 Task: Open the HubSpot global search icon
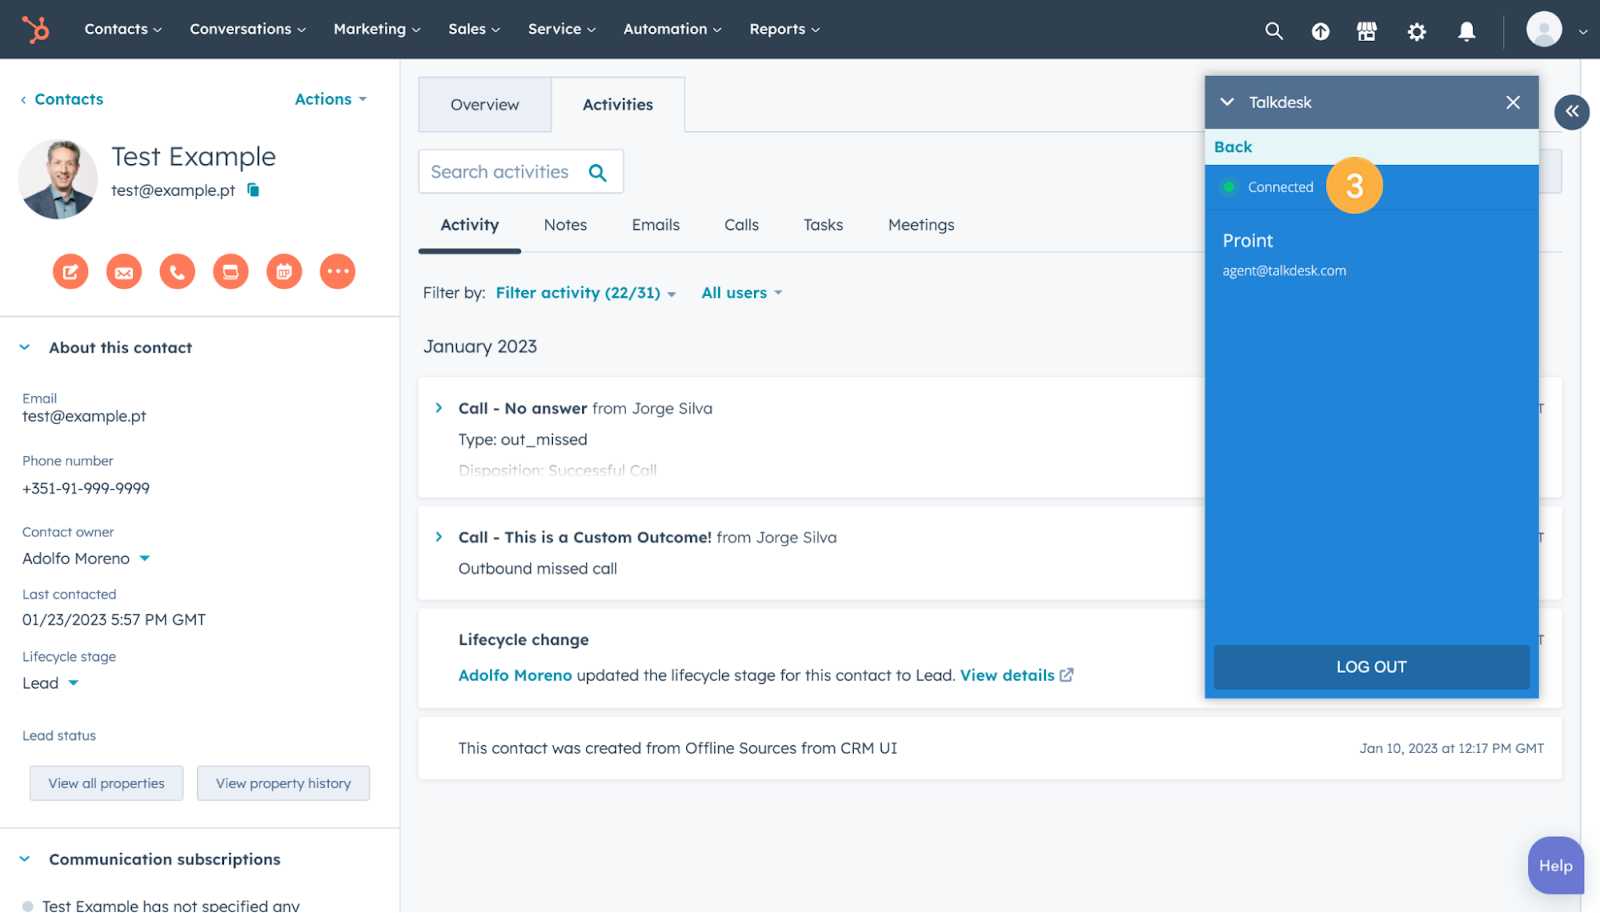pyautogui.click(x=1273, y=31)
